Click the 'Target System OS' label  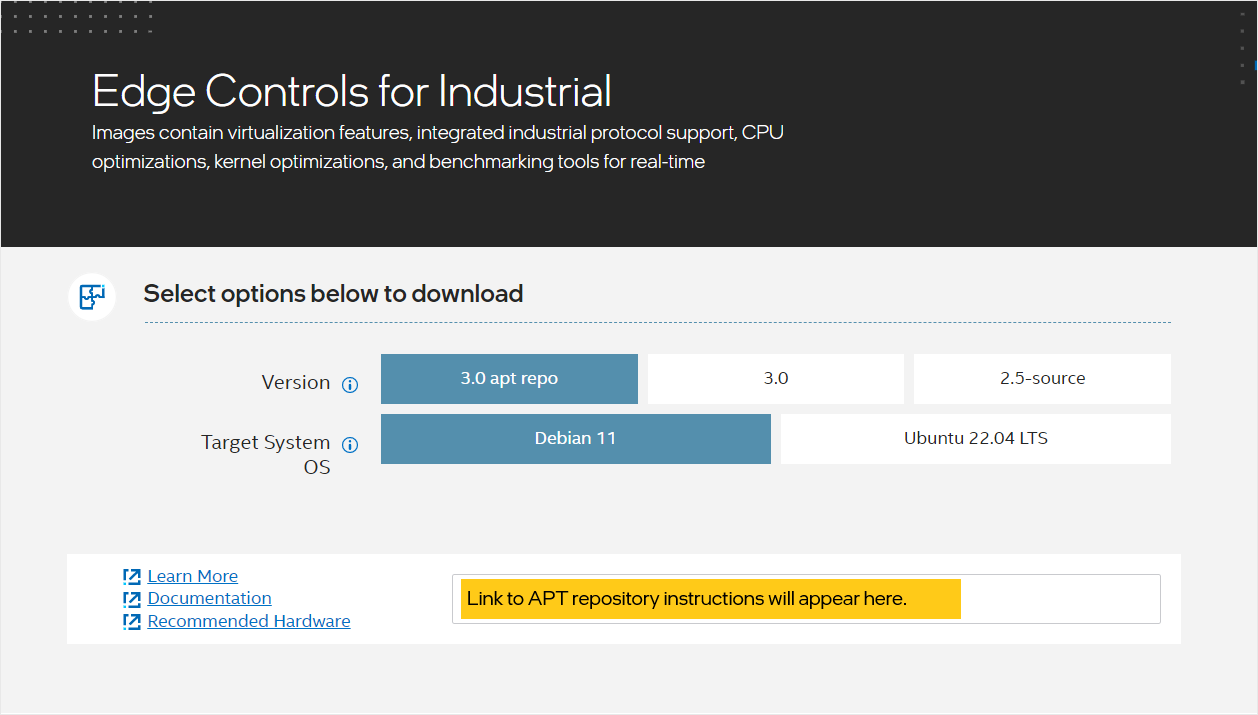266,454
